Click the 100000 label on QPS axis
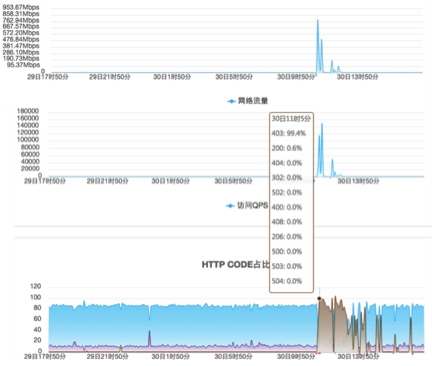 28,140
